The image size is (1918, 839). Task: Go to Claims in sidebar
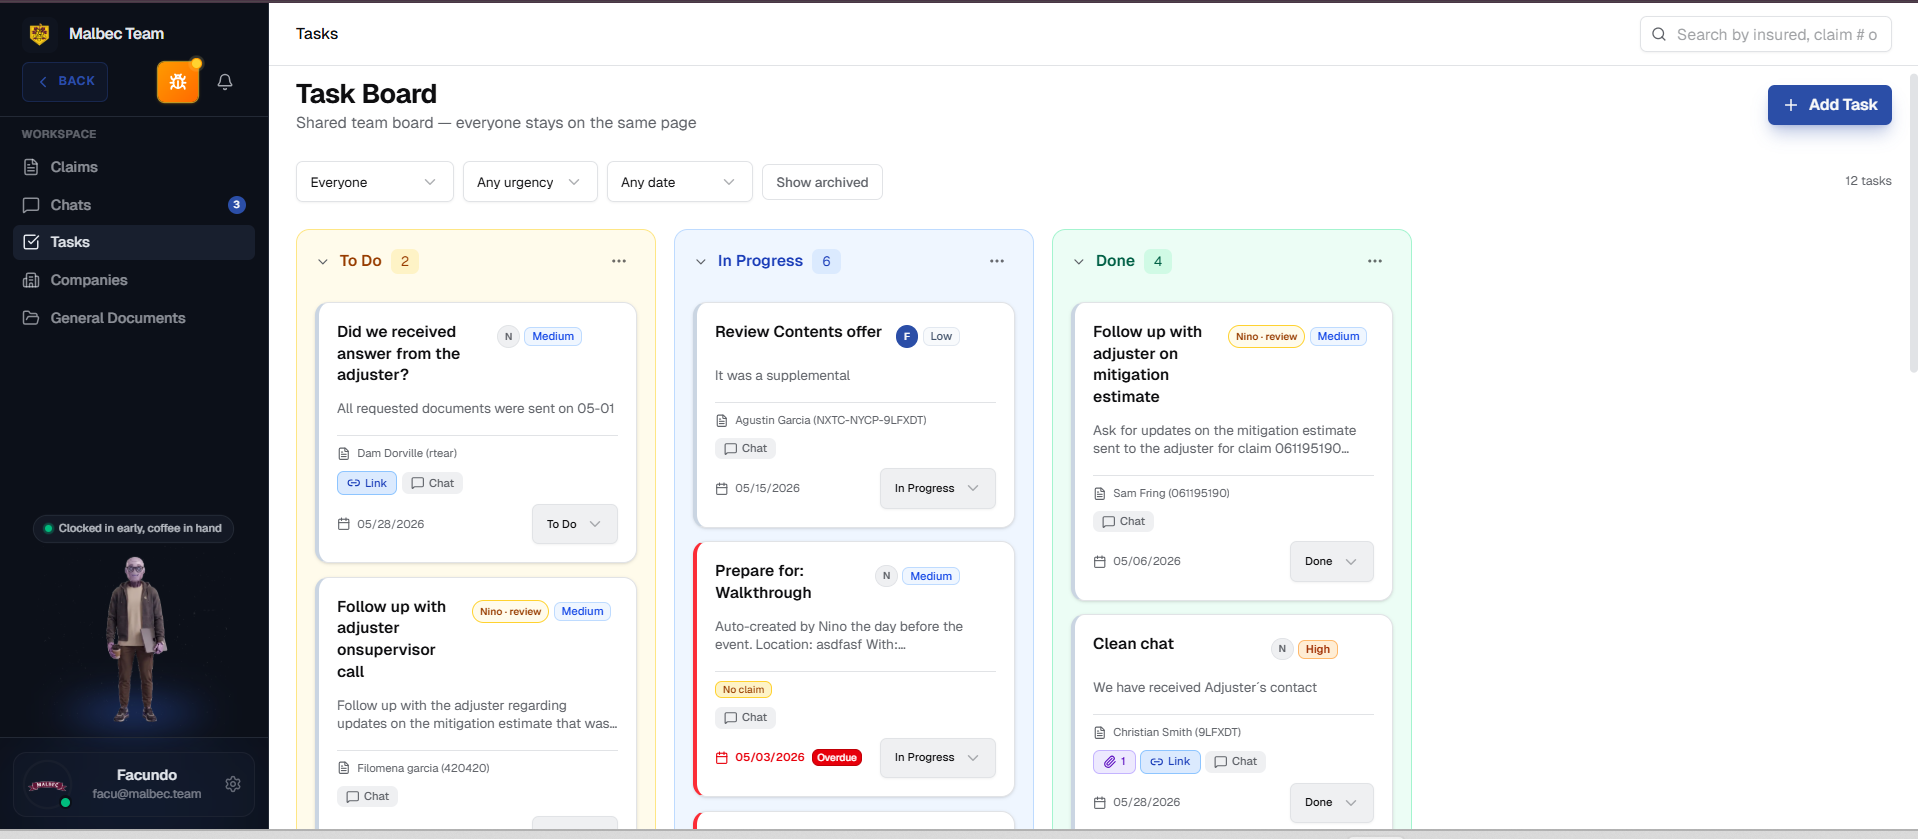[134, 167]
